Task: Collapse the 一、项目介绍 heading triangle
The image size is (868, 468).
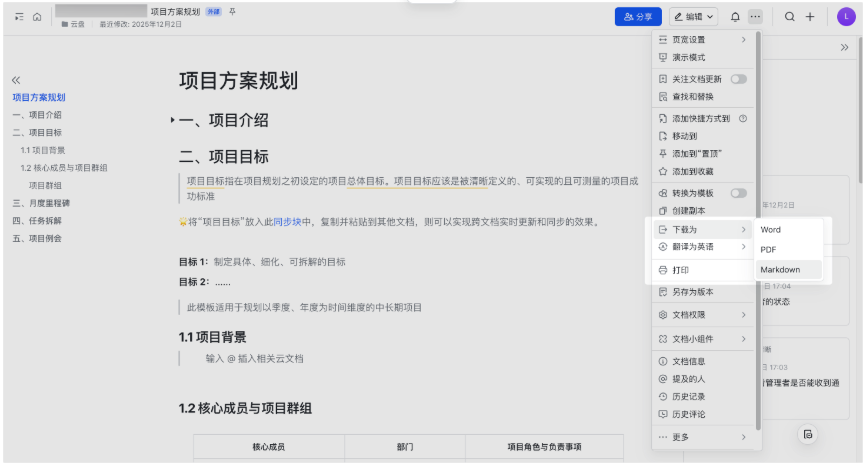Action: (x=173, y=120)
